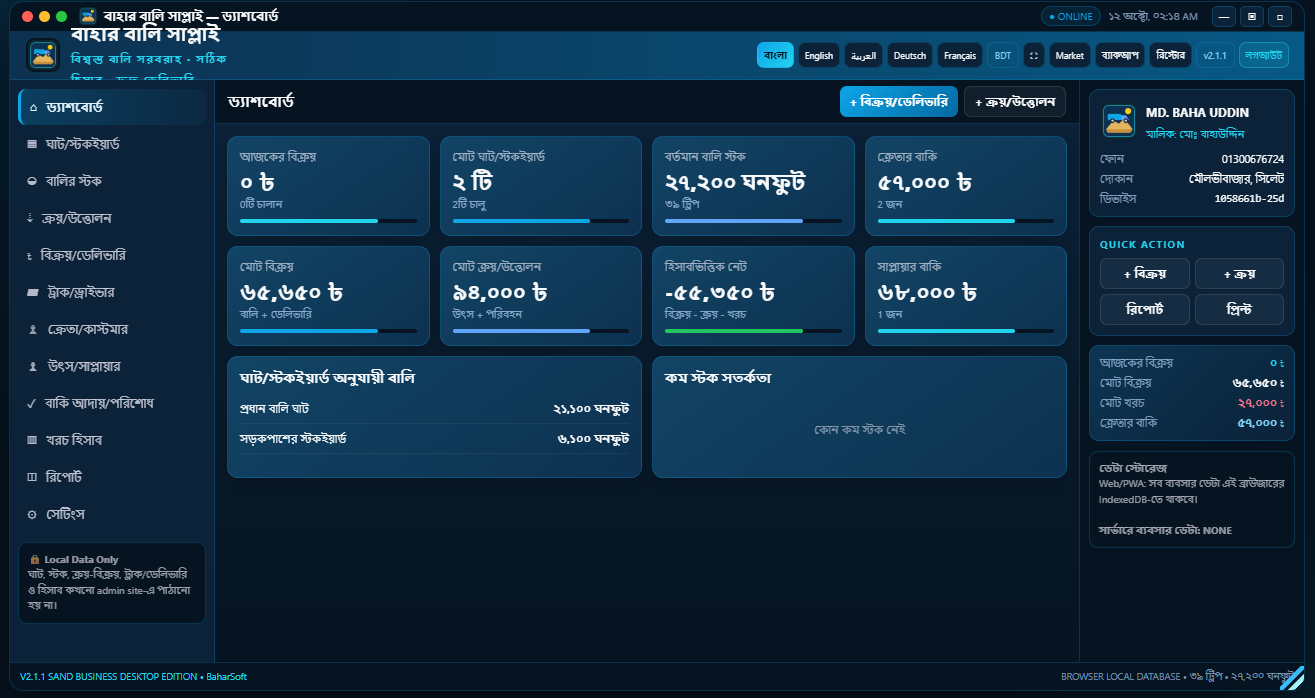Viewport: 1315px width, 698px height.
Task: Open ট্রাক/ড্রাইভার in the sidebar
Action: (x=112, y=292)
